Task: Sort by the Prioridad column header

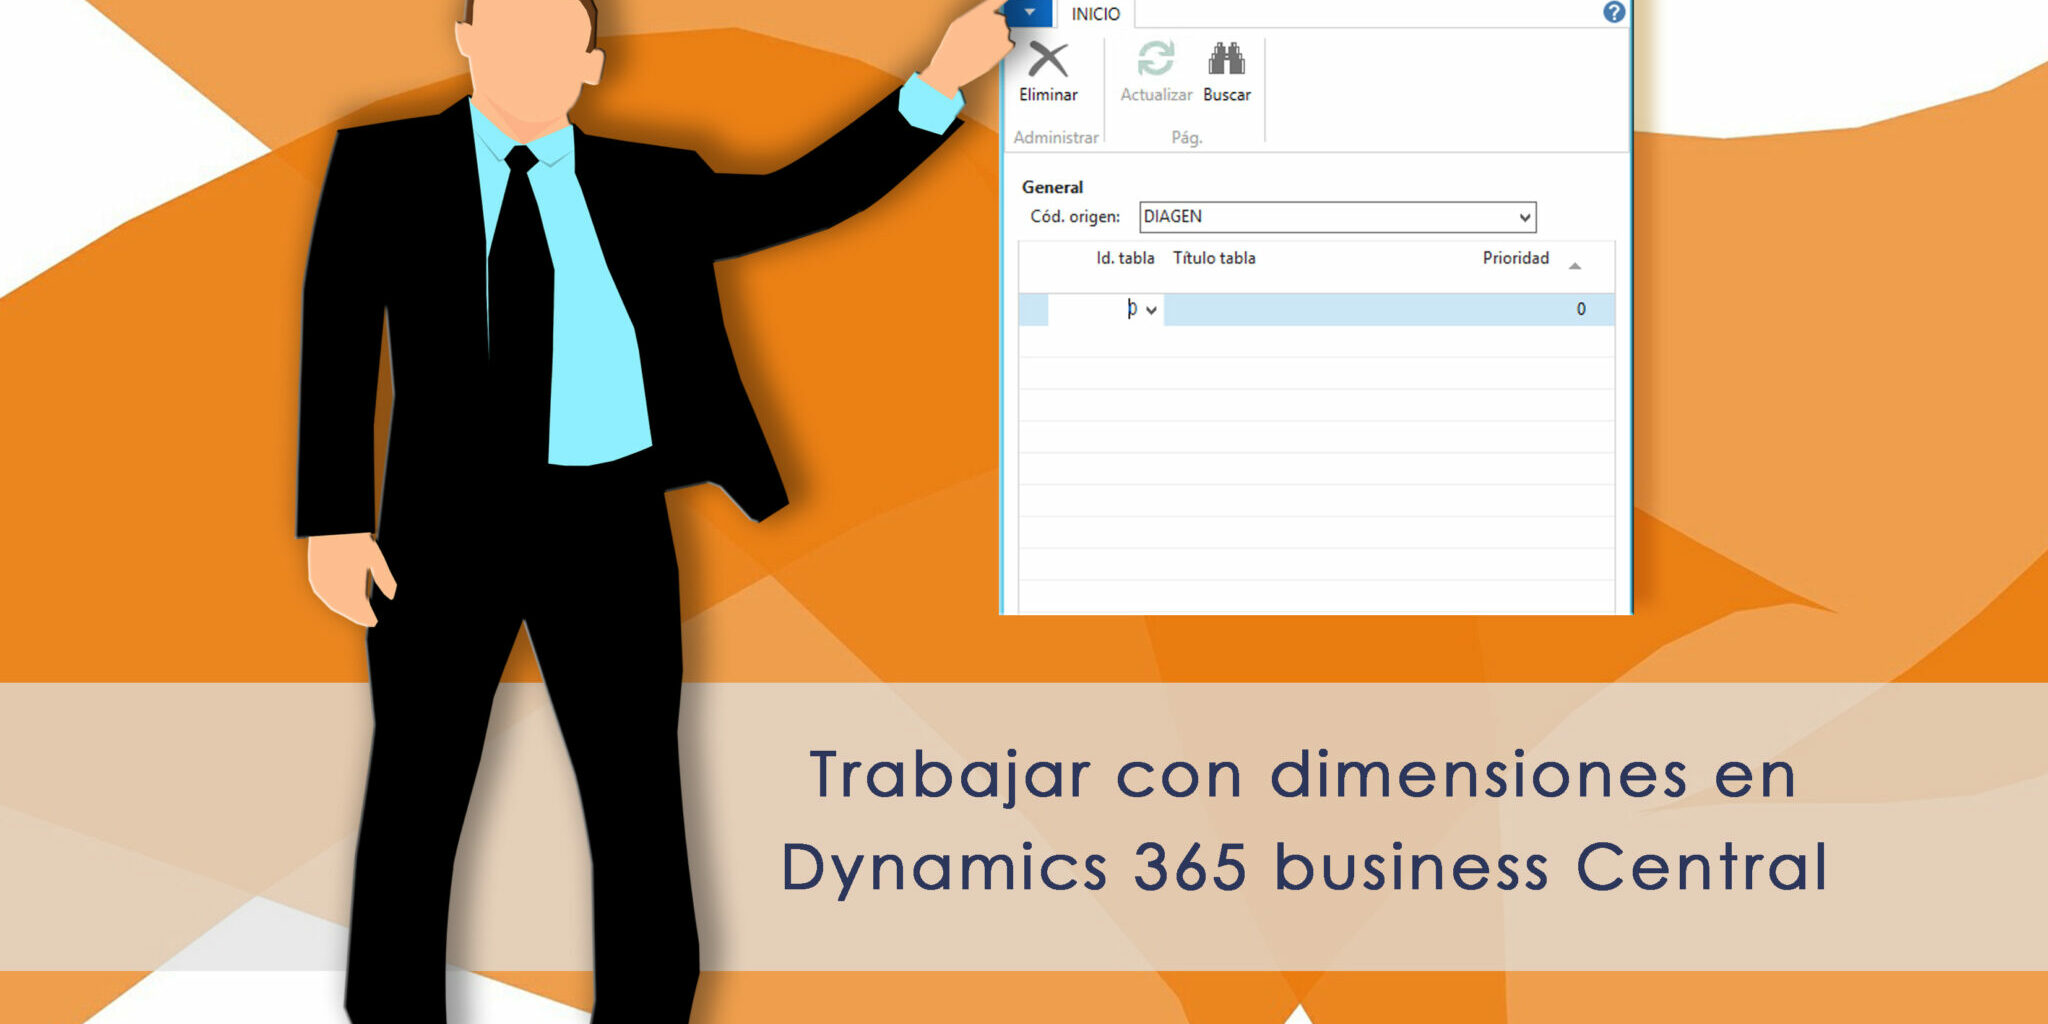Action: (1514, 258)
